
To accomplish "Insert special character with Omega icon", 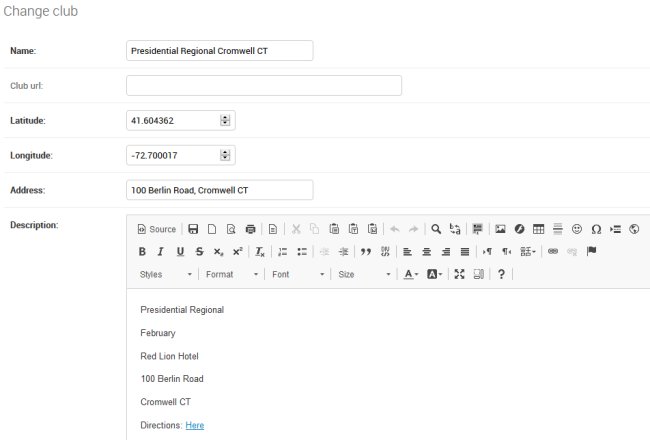I will (x=596, y=229).
